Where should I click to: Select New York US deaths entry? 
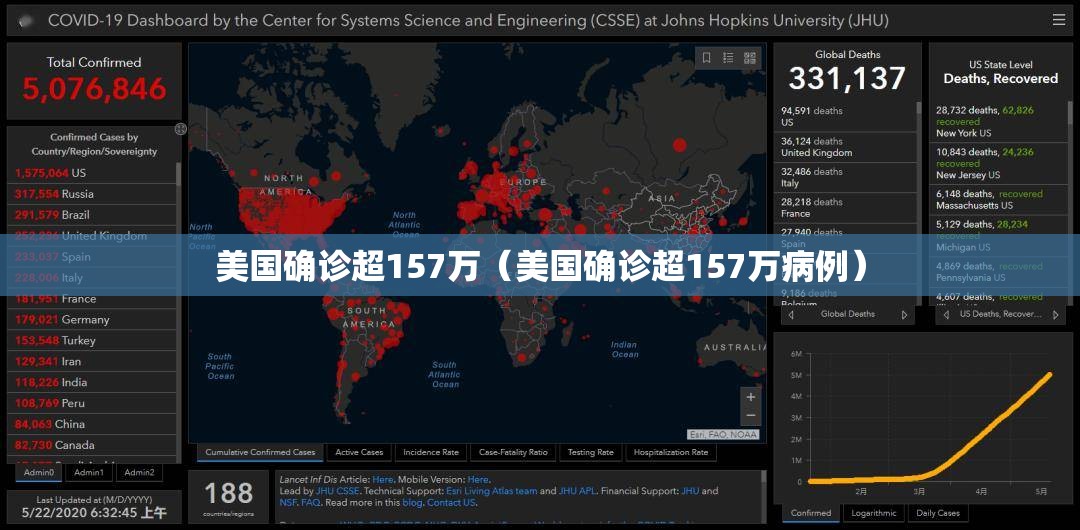(999, 121)
